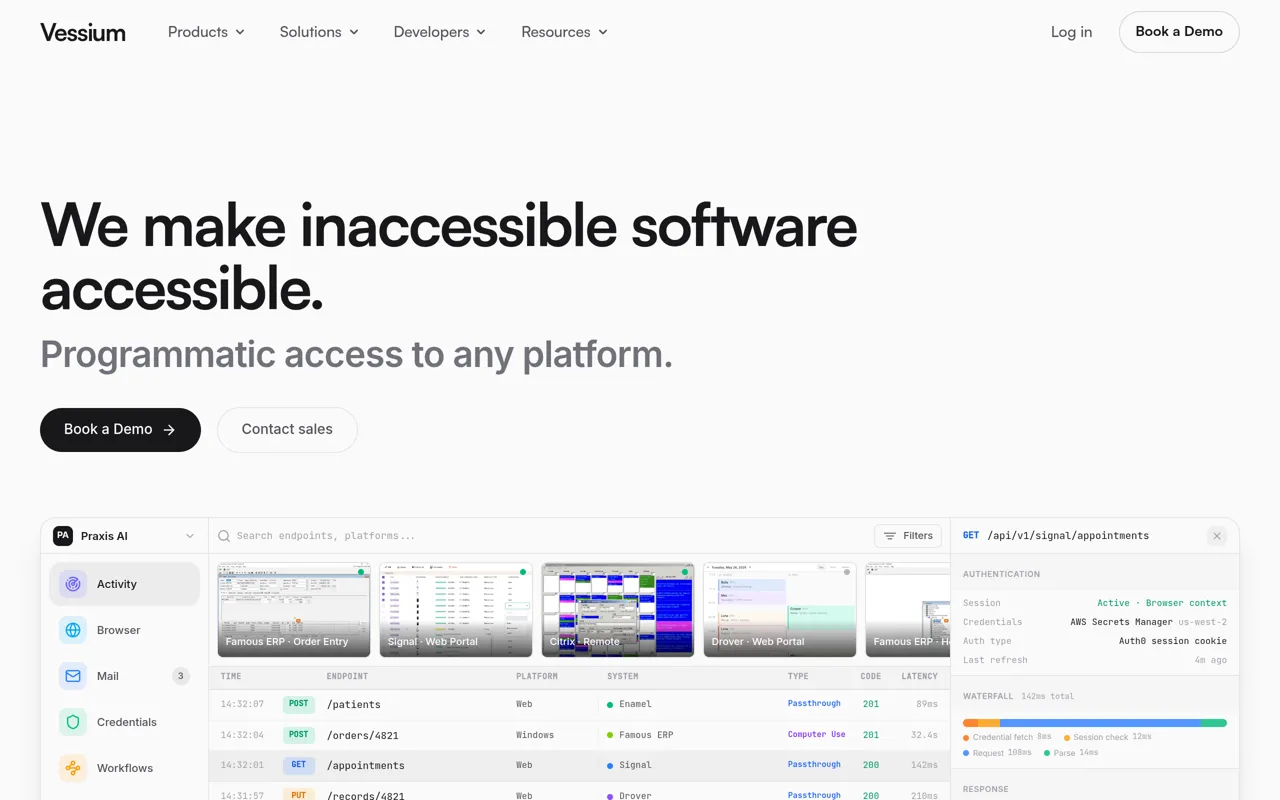Click the LATENCY column header
The image size is (1280, 800).
coord(920,677)
